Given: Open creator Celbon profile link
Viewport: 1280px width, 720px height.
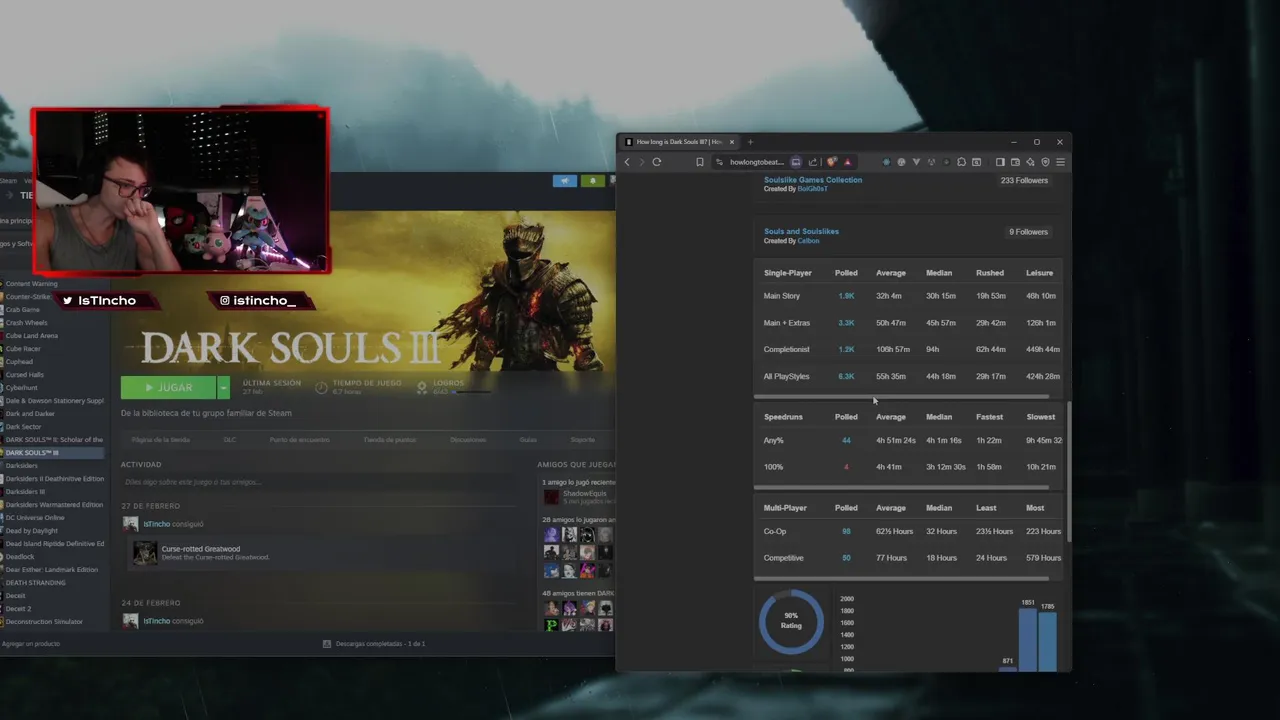Looking at the screenshot, I should [x=808, y=241].
